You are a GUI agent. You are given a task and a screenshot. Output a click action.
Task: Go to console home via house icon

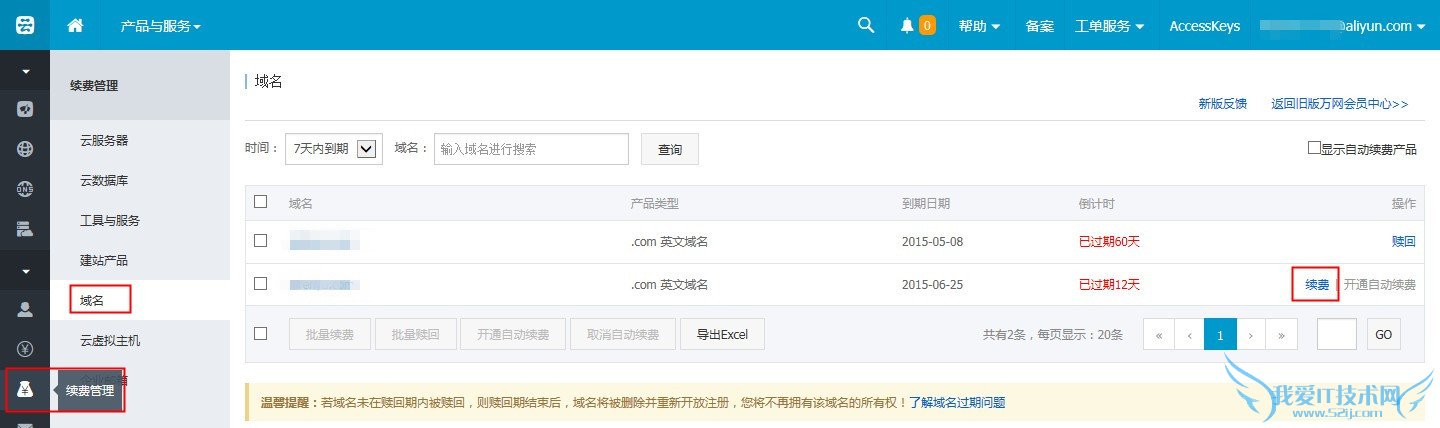point(75,25)
